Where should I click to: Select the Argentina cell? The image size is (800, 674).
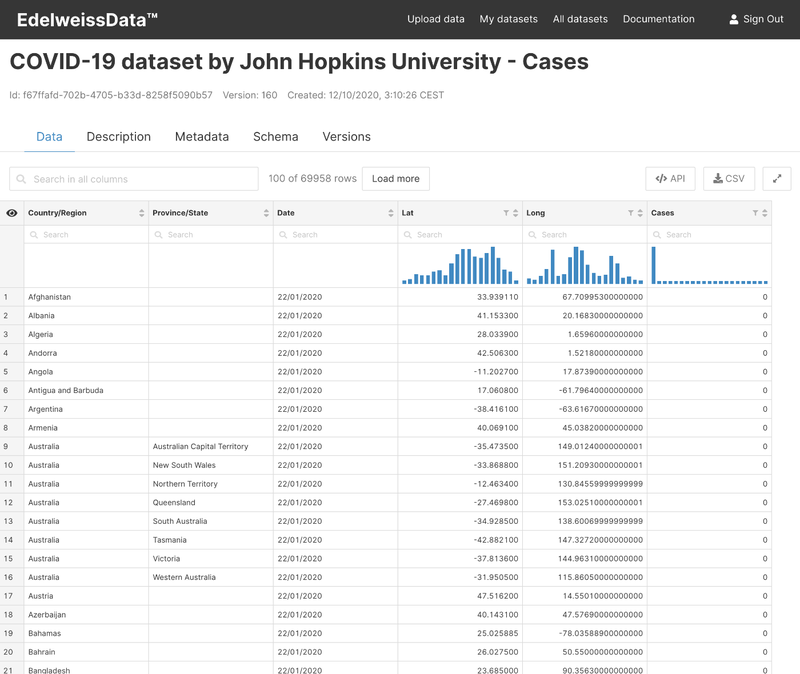(86, 409)
